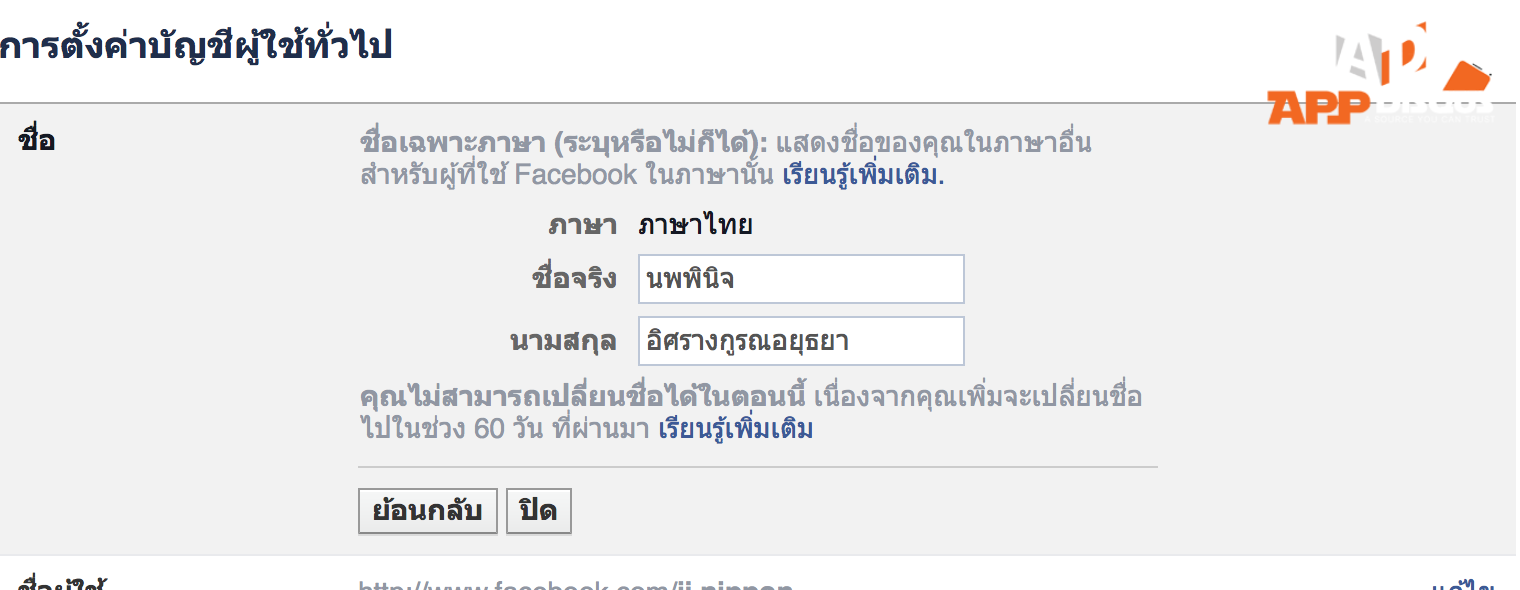The image size is (1520, 590).
Task: Click the ปิด close button
Action: (539, 512)
